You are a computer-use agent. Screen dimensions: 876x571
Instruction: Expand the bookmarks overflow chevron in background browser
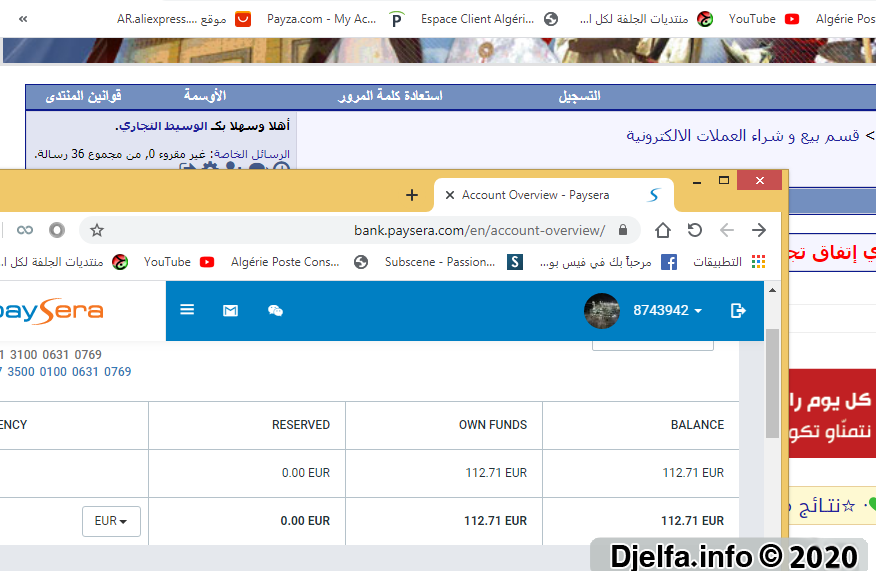click(x=23, y=19)
